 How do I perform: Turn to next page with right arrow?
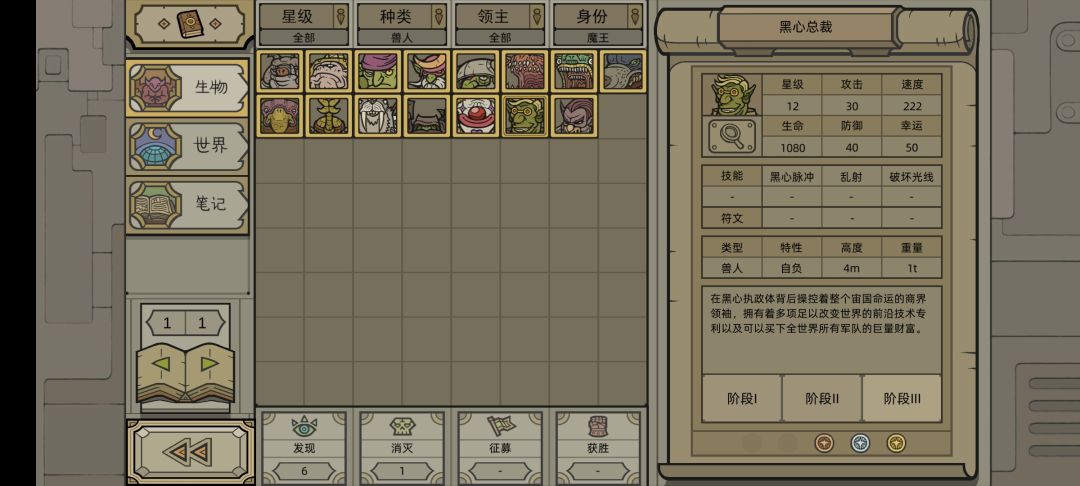[x=209, y=363]
